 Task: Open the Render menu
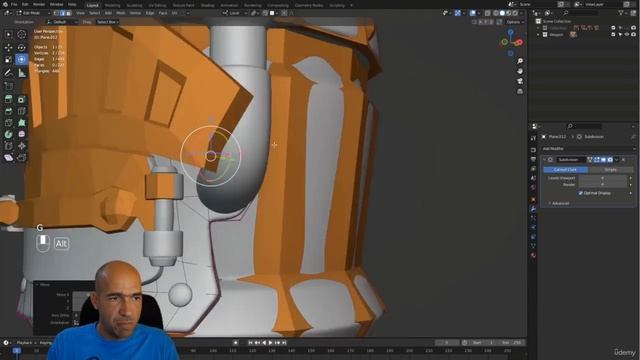(x=39, y=4)
